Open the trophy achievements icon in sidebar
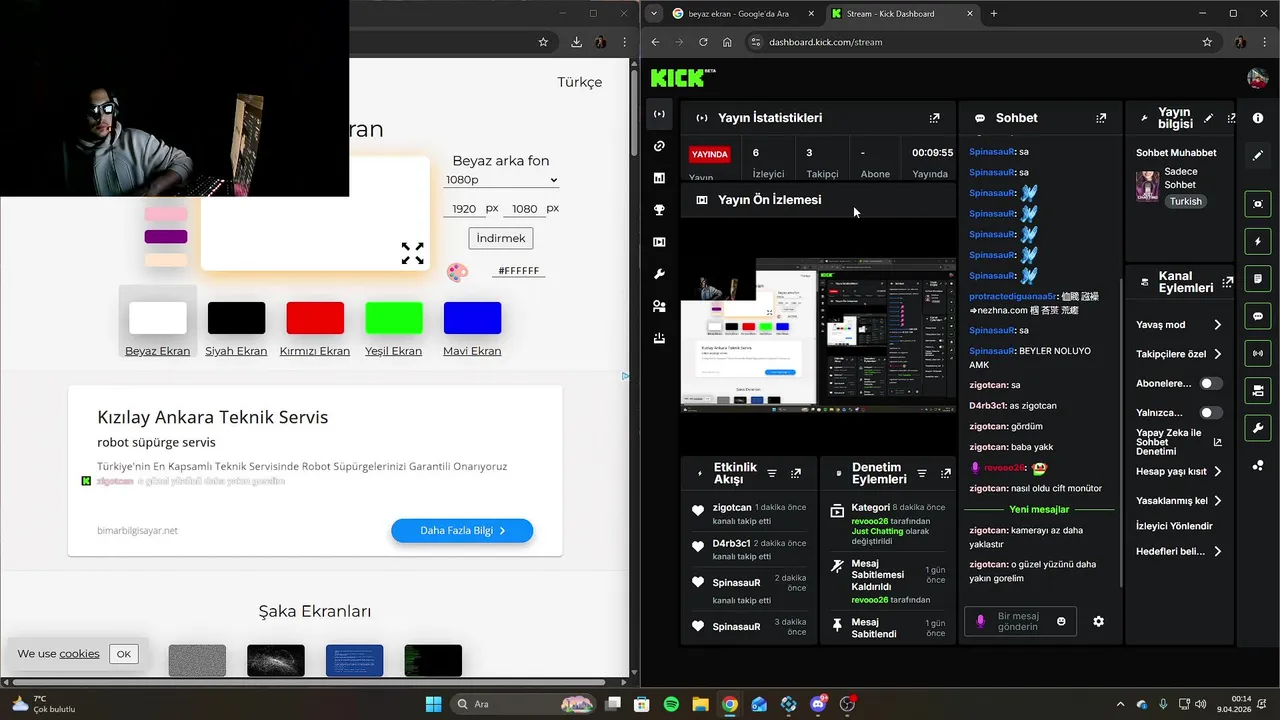The width and height of the screenshot is (1280, 720). [x=659, y=210]
